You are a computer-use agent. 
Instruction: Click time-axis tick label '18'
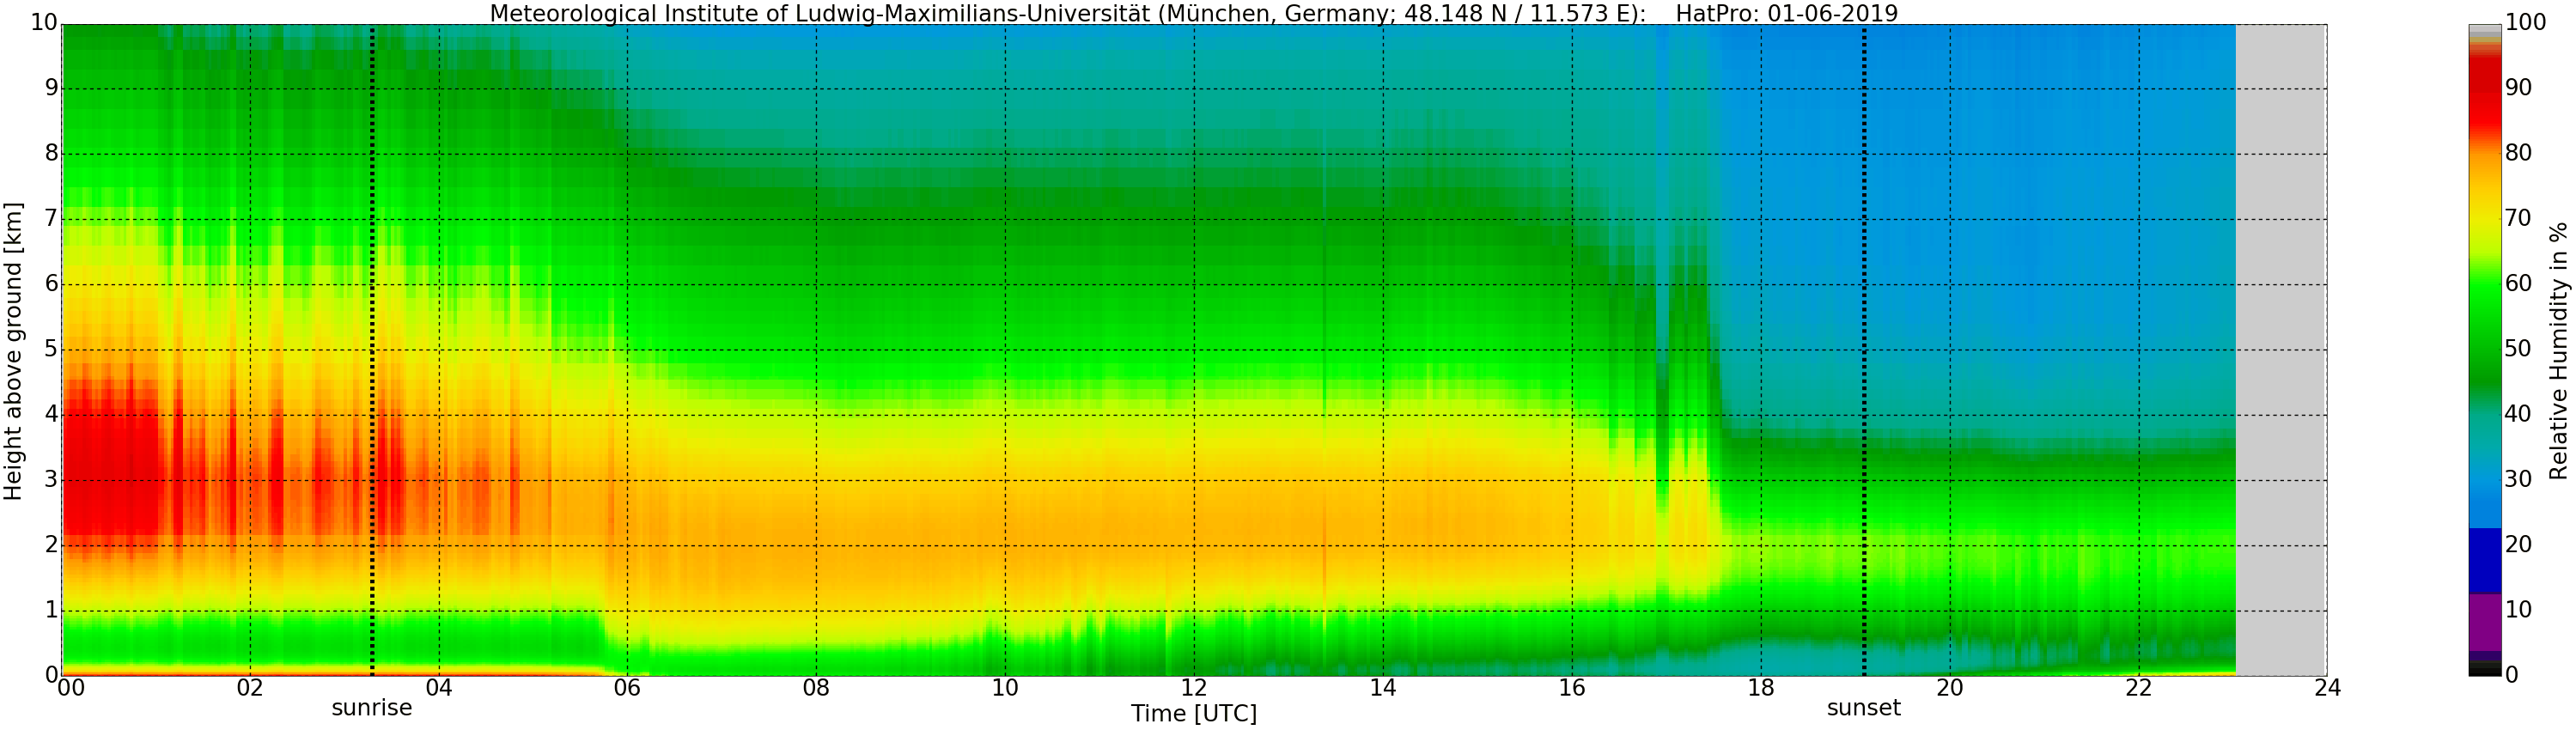pyautogui.click(x=1761, y=688)
